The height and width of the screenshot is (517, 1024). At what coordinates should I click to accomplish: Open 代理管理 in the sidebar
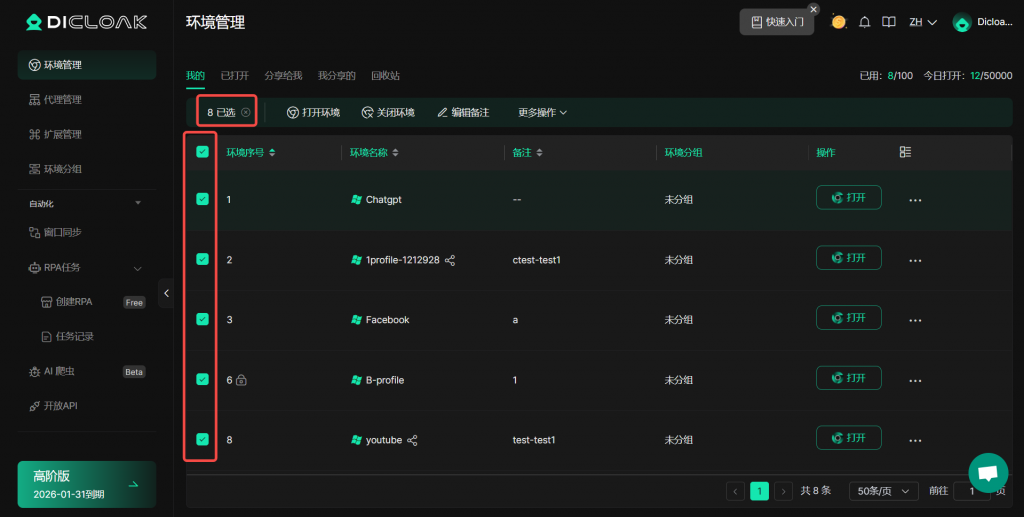coord(62,100)
